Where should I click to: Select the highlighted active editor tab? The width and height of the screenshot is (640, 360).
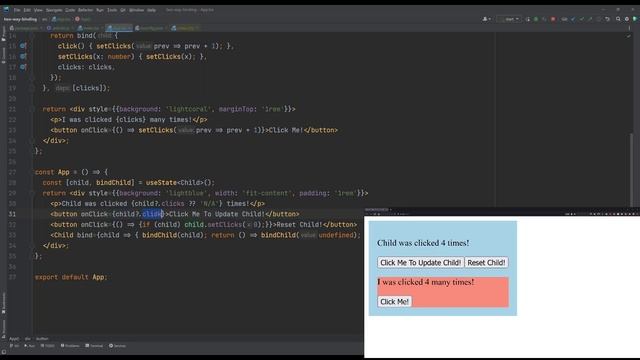pos(119,28)
